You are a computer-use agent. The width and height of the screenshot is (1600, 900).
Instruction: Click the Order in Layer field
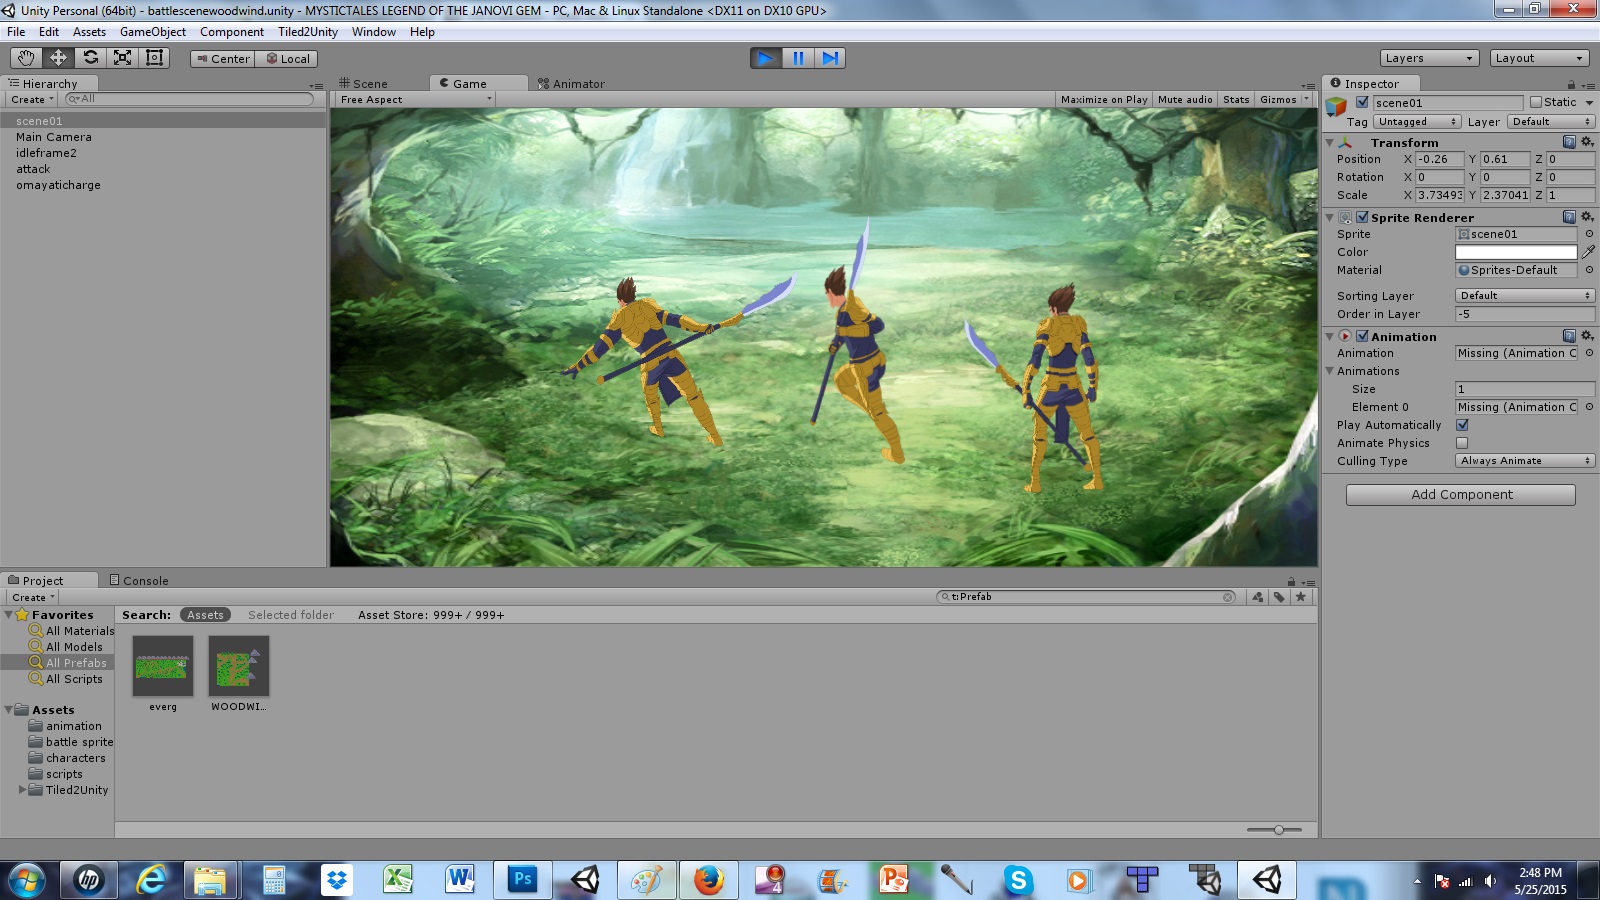(x=1525, y=314)
